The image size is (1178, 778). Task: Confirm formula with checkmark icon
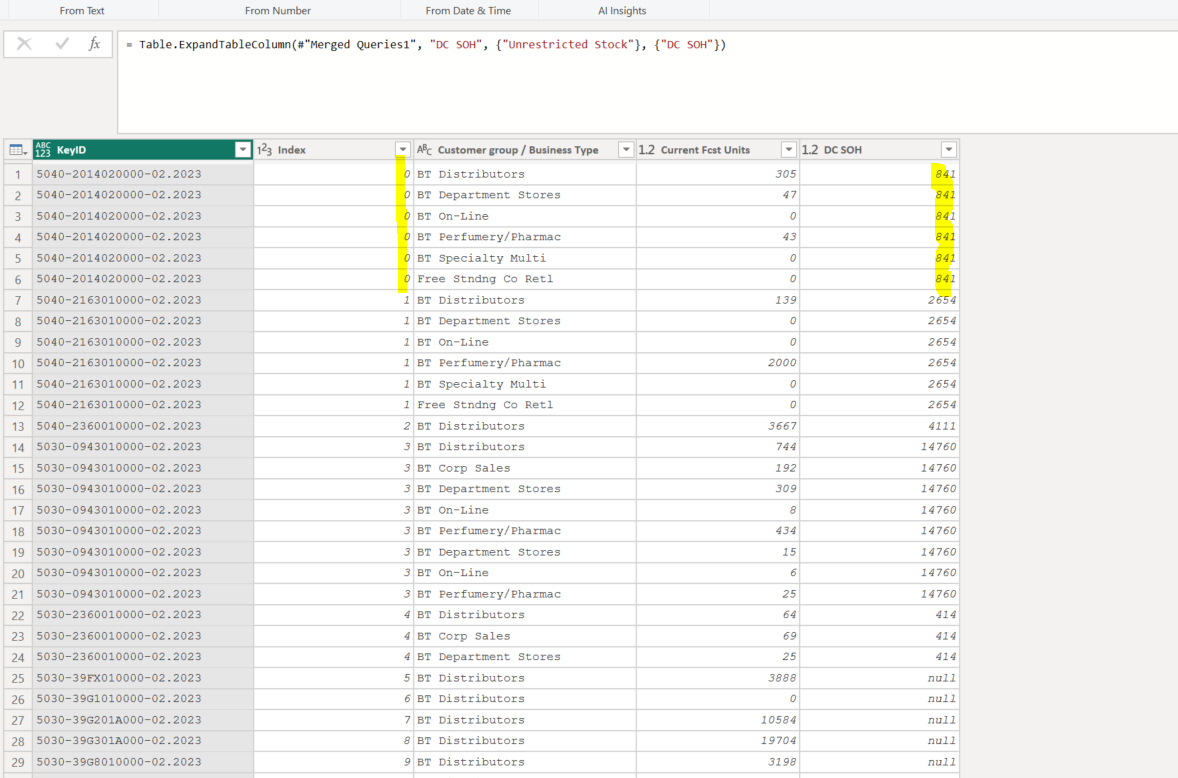click(62, 44)
